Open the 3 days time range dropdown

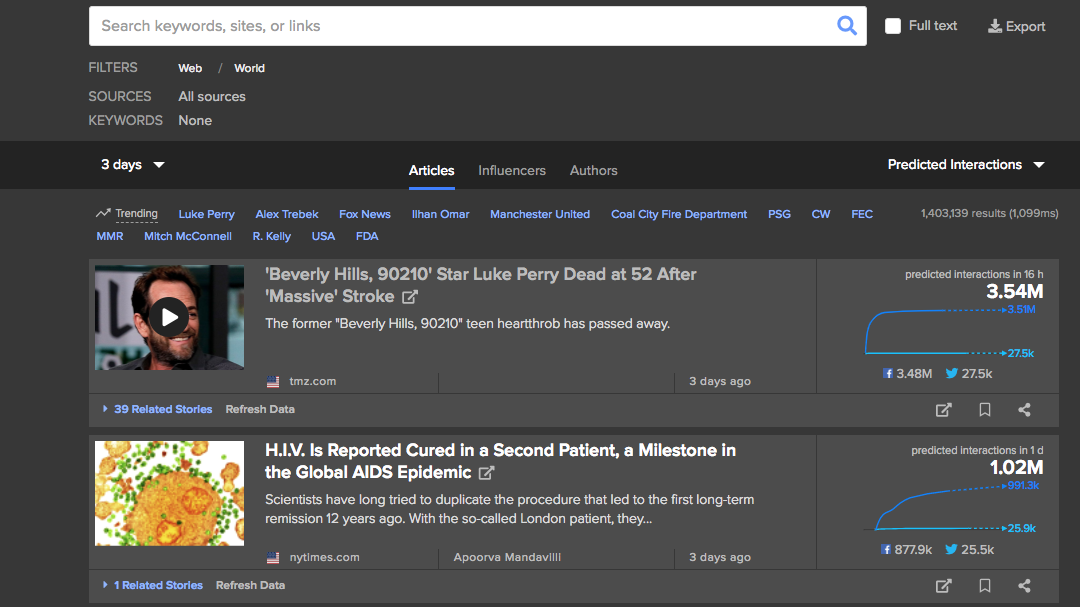click(130, 164)
